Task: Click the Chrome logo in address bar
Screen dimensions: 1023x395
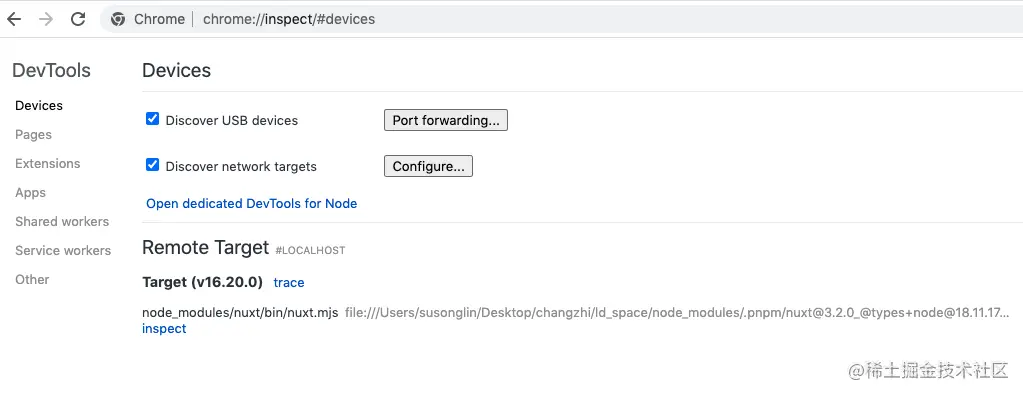Action: tap(118, 19)
